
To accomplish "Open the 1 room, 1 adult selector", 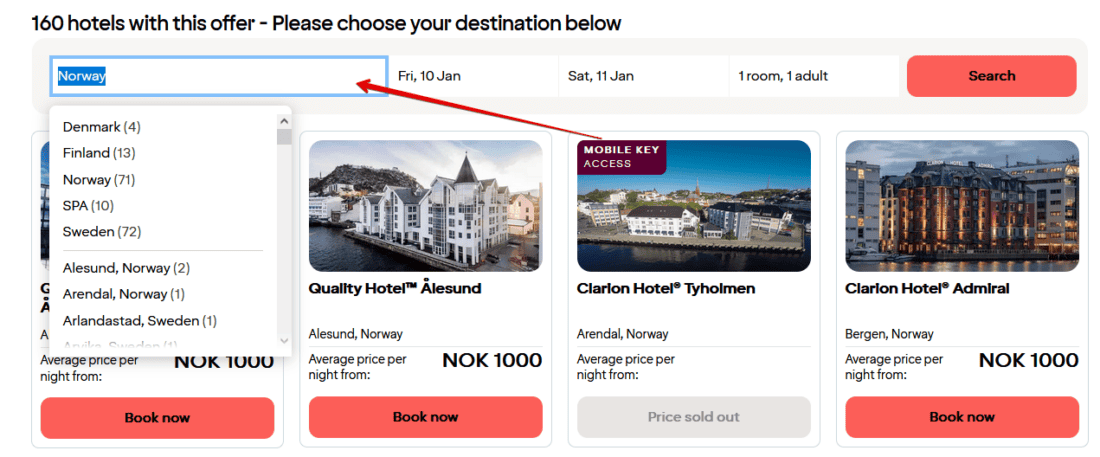I will click(x=812, y=76).
